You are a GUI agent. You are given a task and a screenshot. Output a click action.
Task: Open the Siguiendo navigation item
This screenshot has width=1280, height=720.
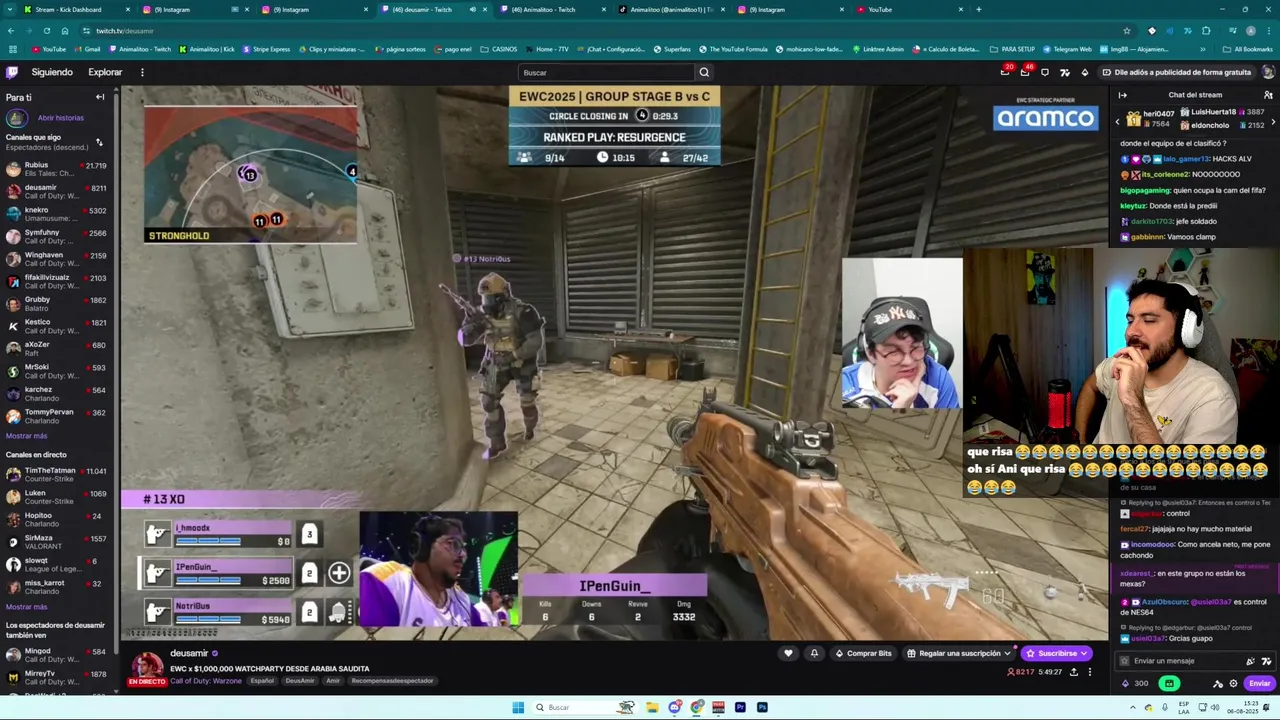point(52,72)
